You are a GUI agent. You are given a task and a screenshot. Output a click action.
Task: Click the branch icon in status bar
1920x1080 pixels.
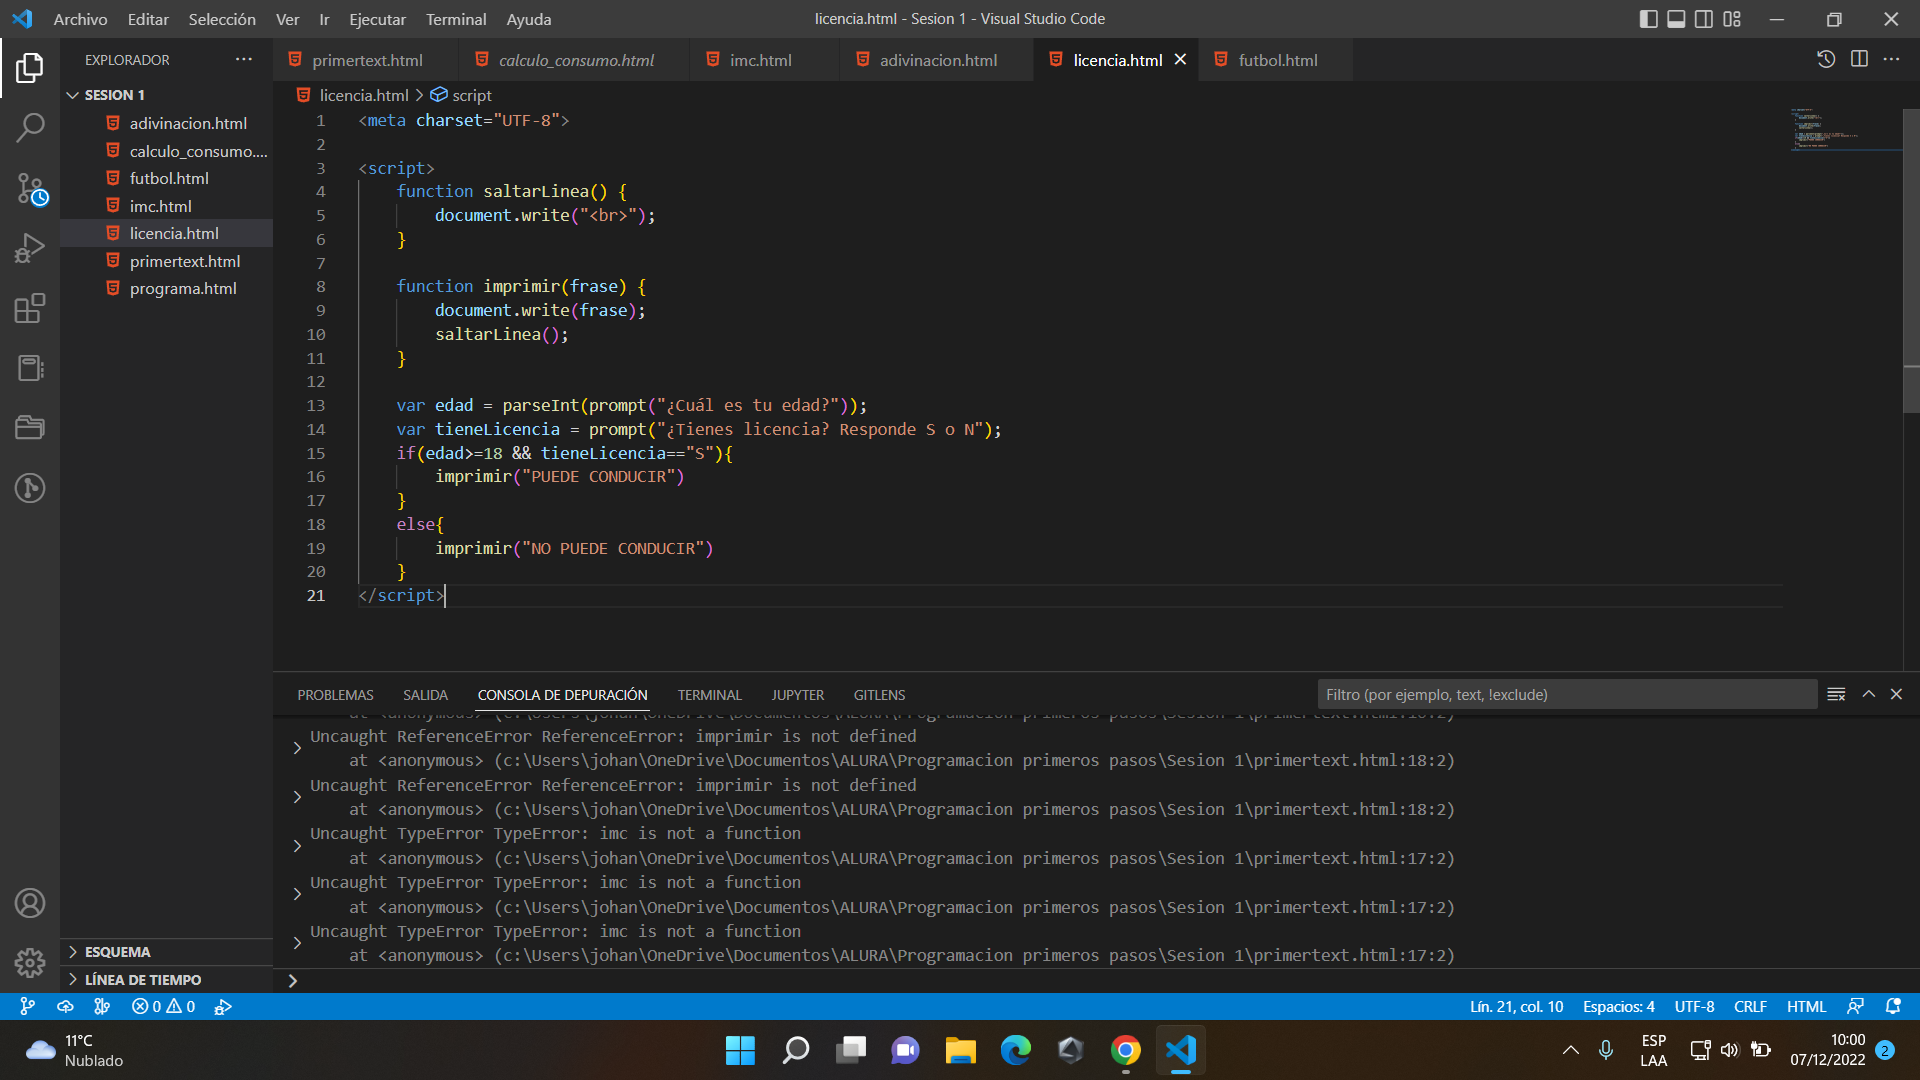click(x=28, y=1007)
